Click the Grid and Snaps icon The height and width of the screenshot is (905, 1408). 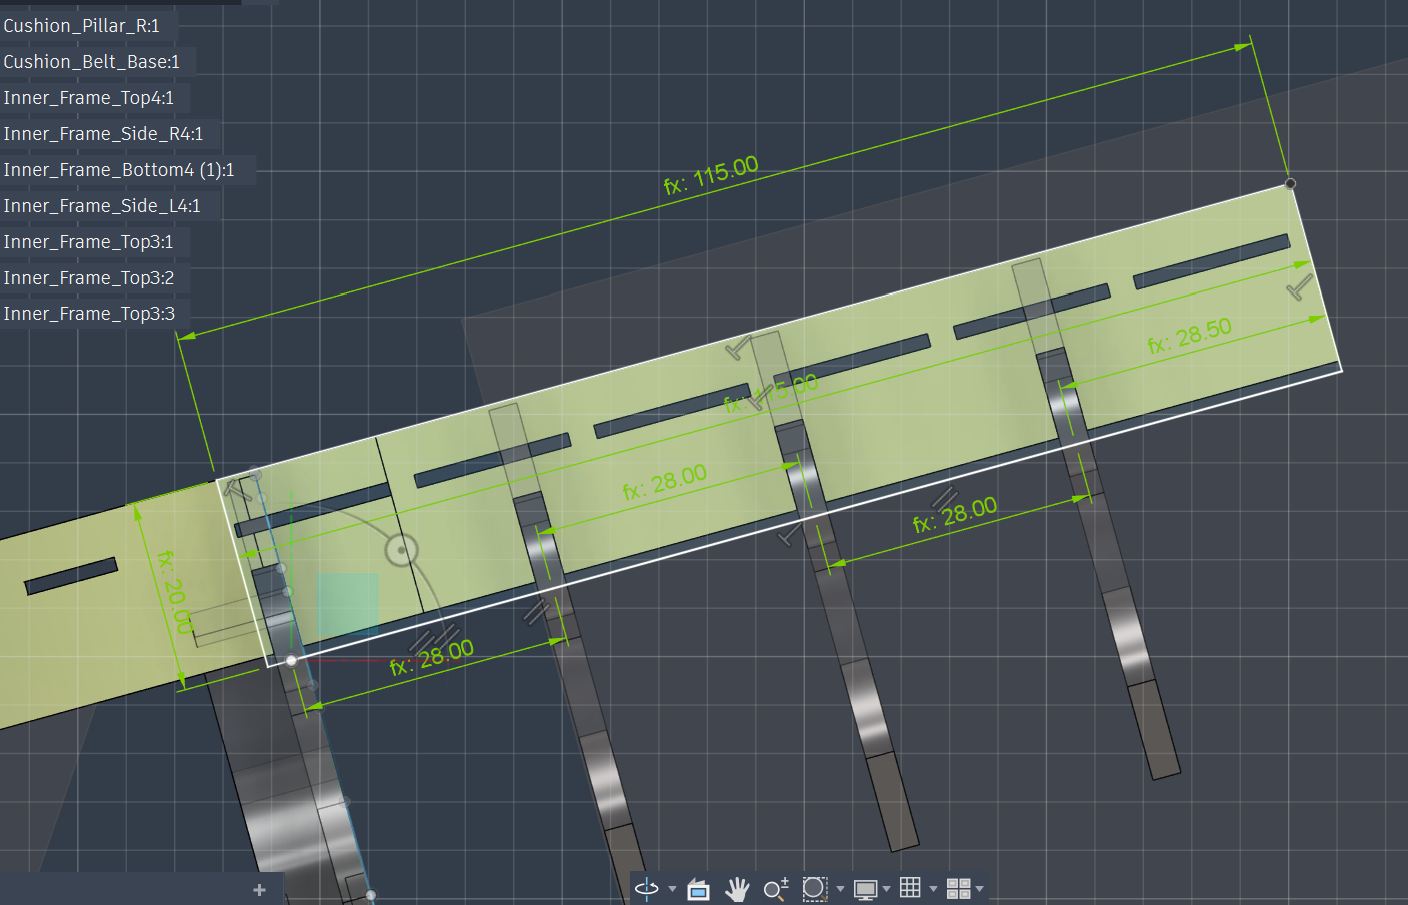(x=910, y=887)
